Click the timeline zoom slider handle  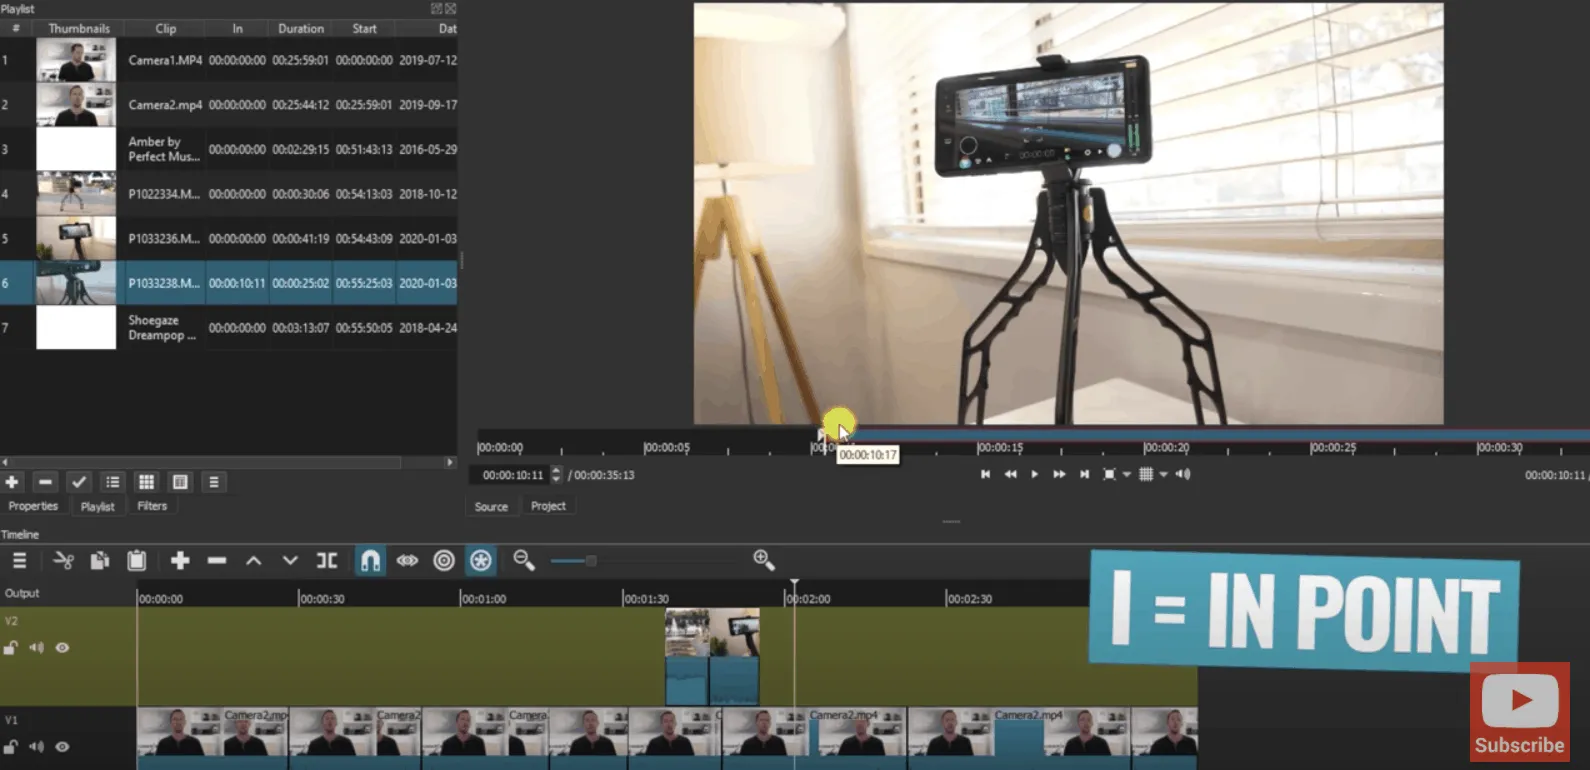tap(591, 561)
